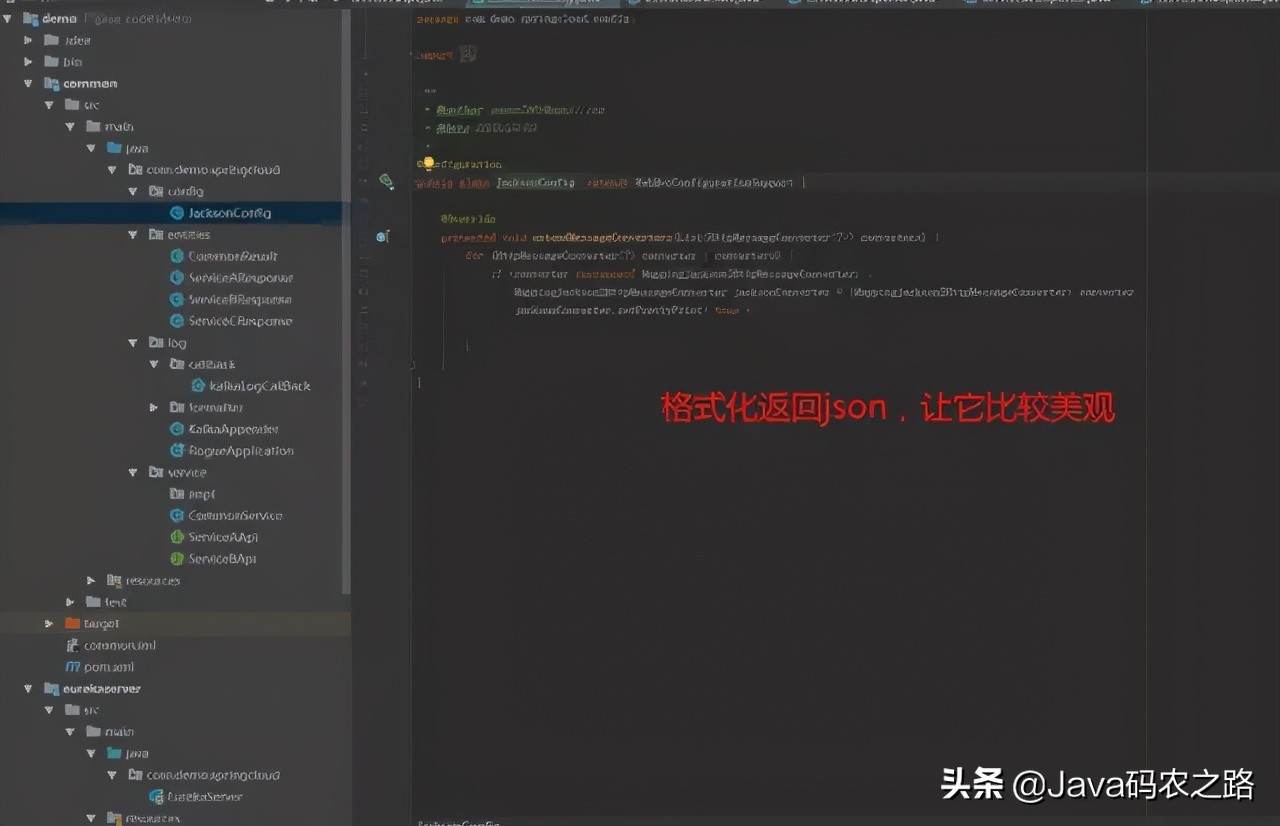Click the Maven icon beside pom.xml

72,667
